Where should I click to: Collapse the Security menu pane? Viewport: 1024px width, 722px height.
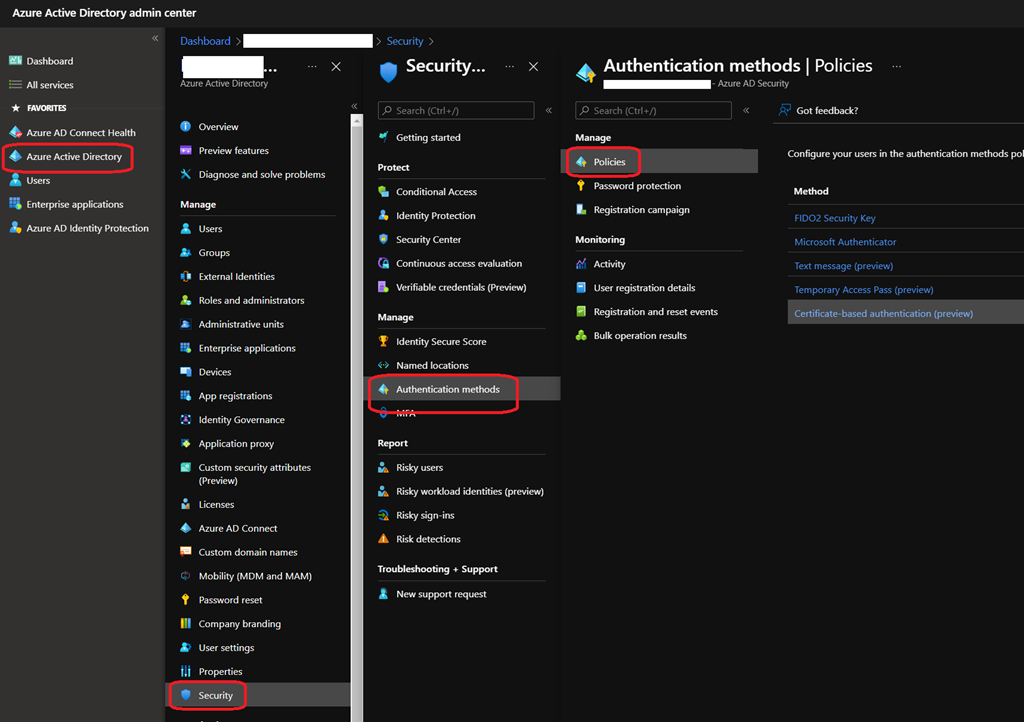coord(548,110)
